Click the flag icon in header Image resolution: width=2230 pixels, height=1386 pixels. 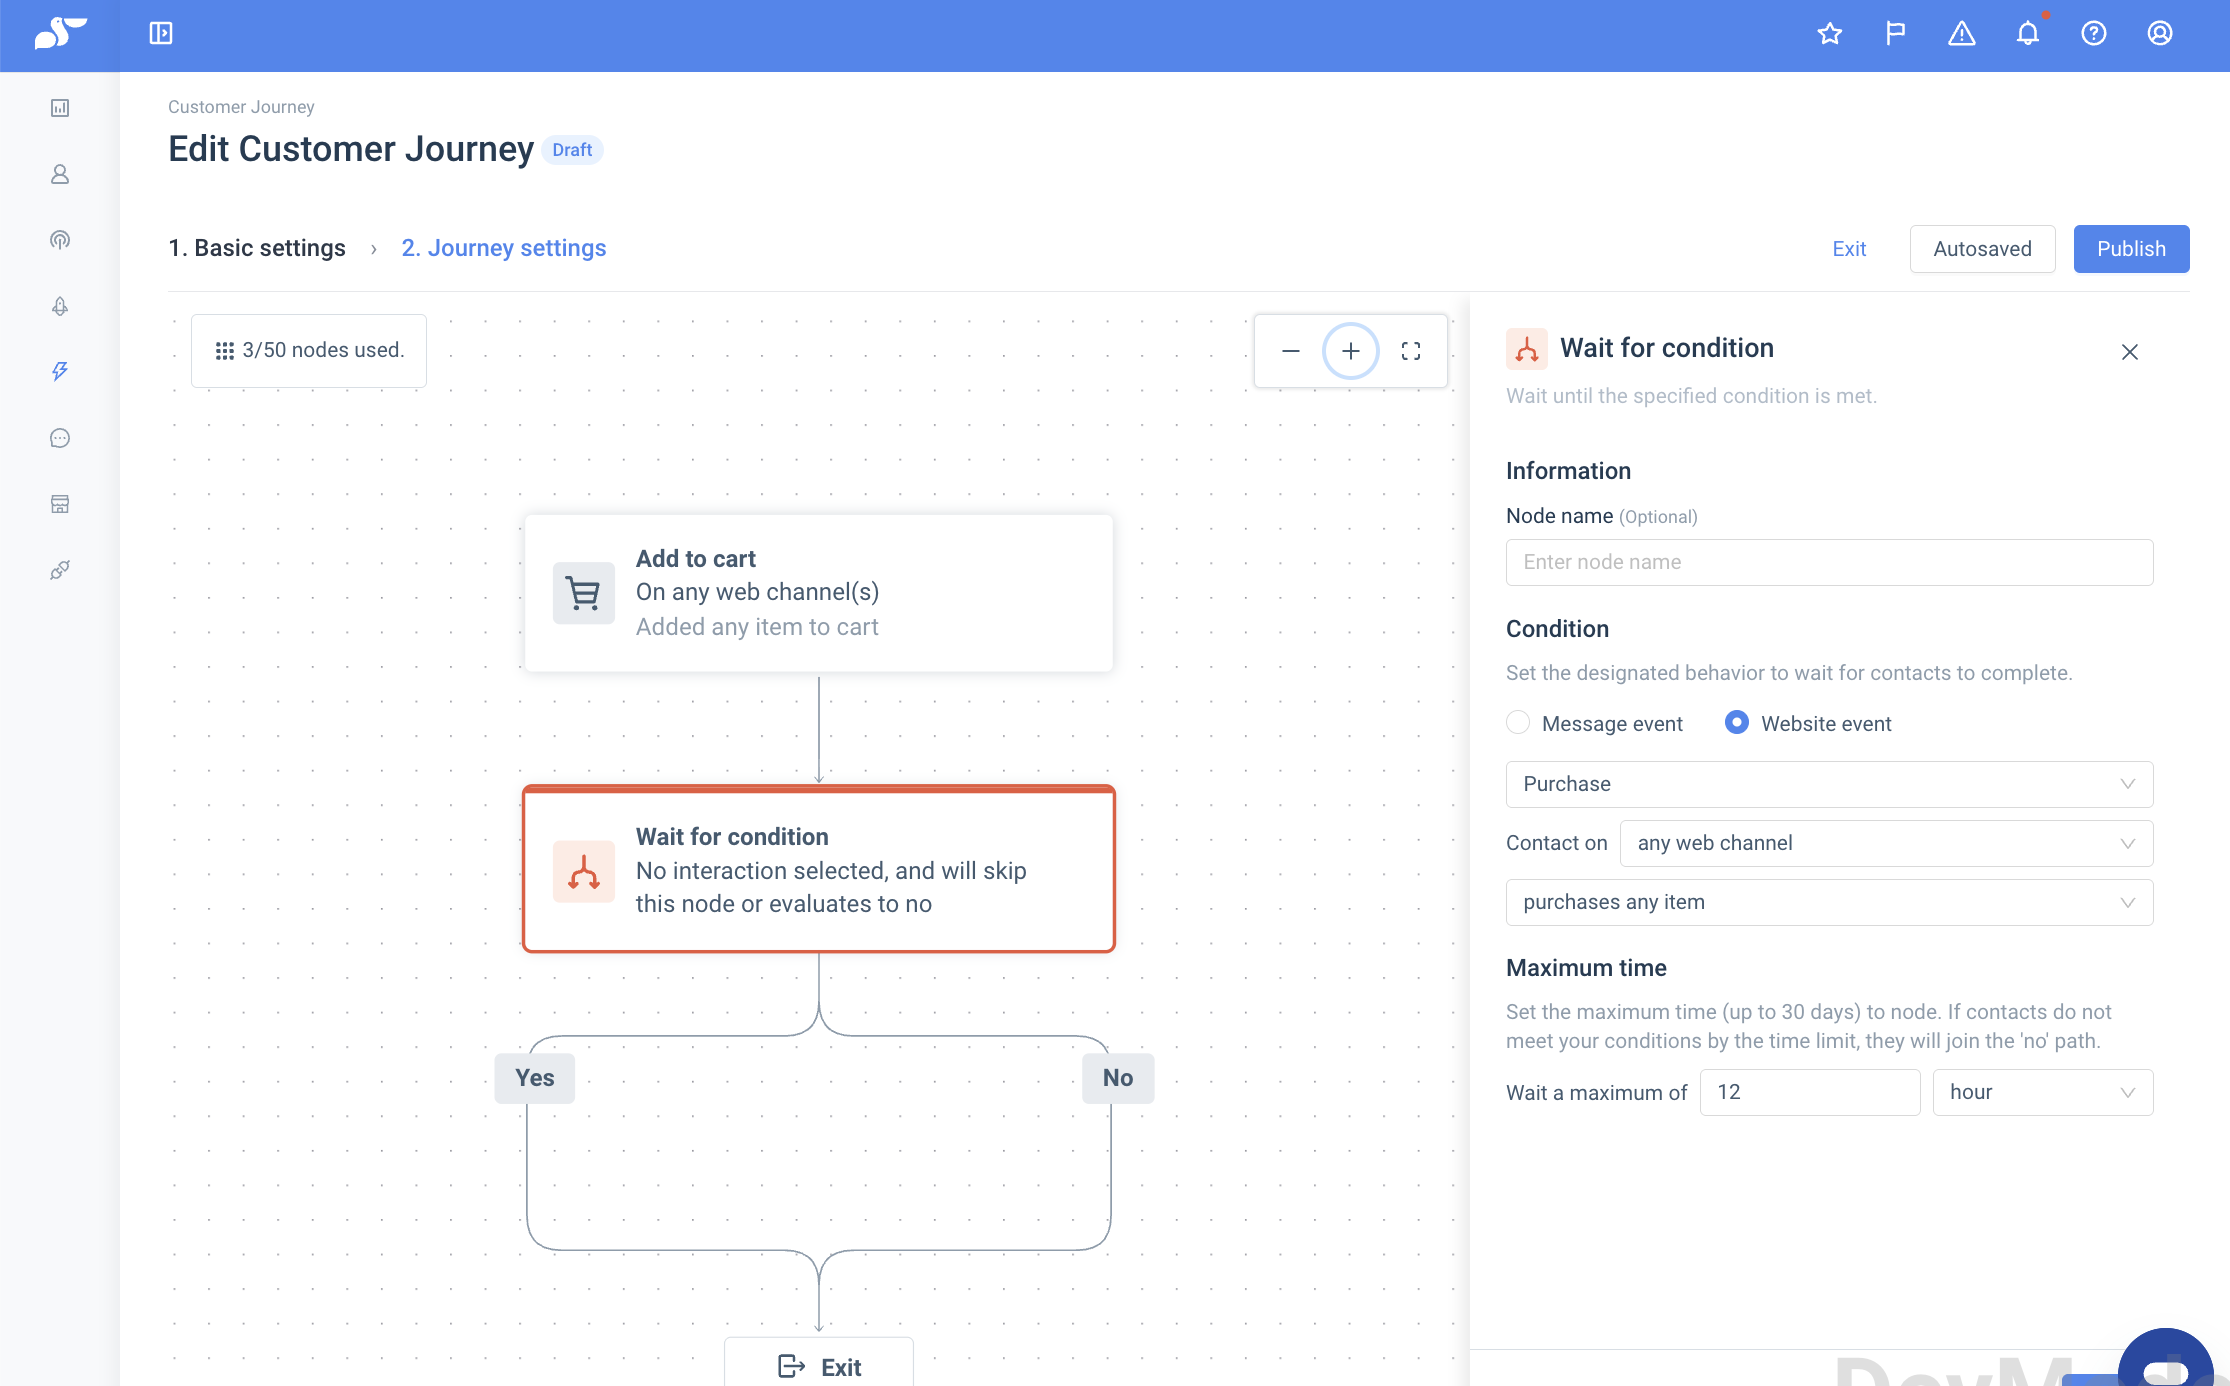[x=1896, y=33]
